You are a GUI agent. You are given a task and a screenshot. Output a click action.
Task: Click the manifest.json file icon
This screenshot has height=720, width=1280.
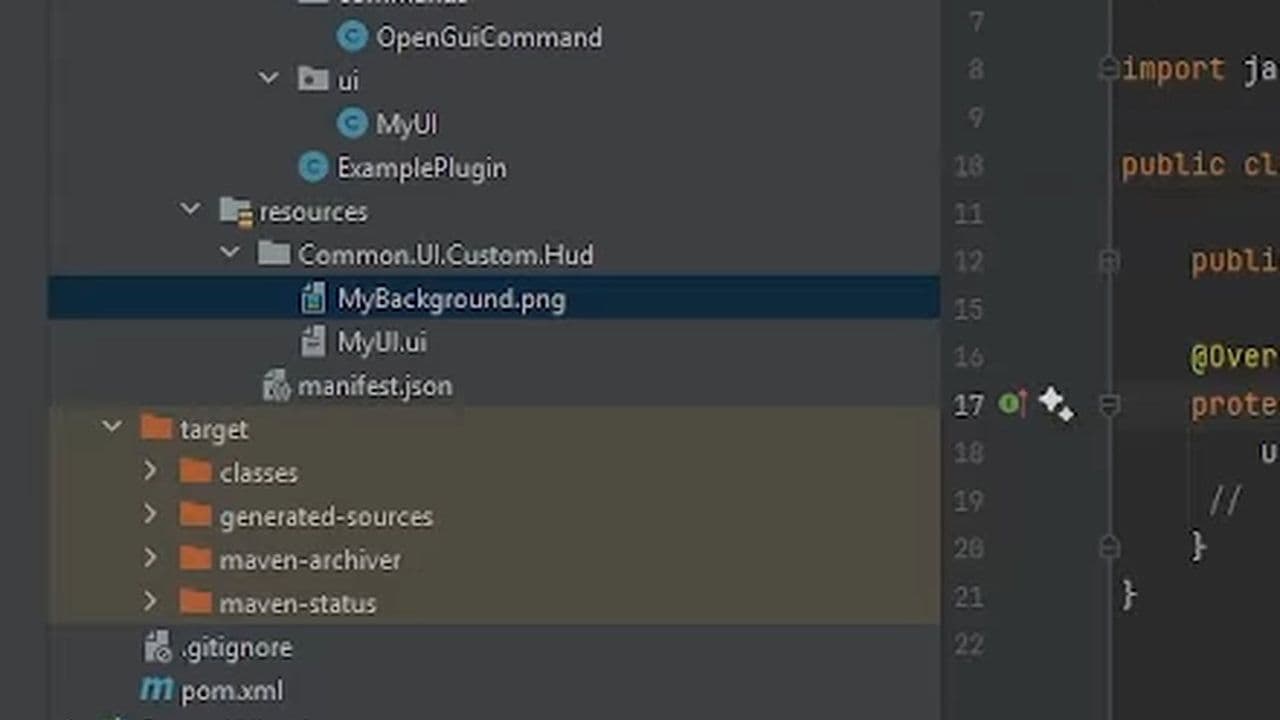click(276, 386)
